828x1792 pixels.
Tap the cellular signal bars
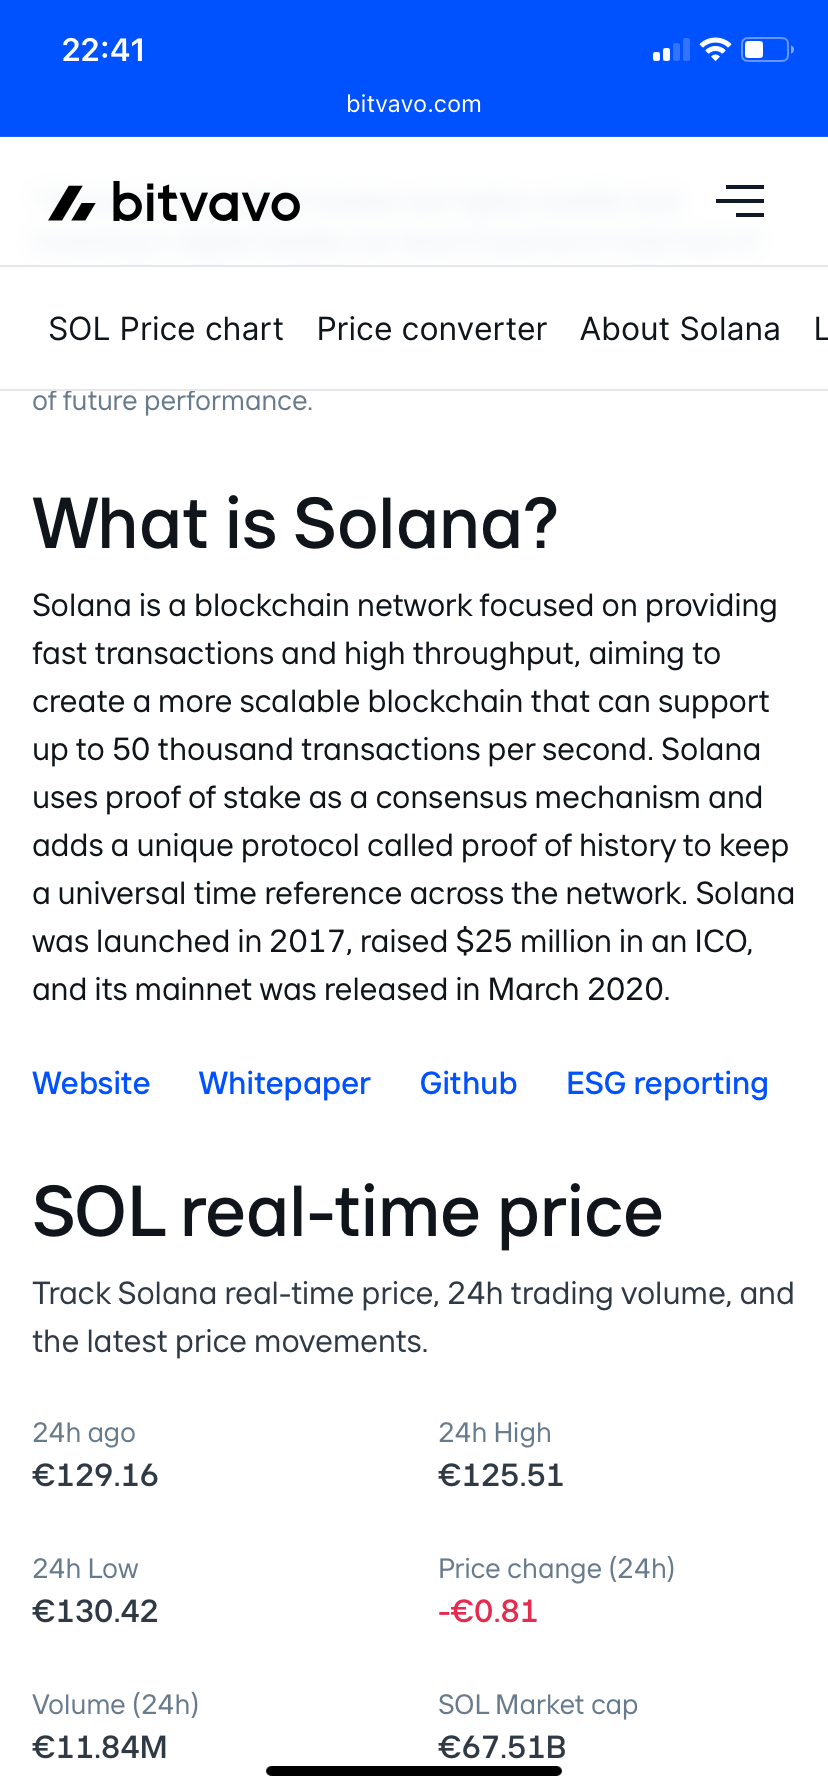pyautogui.click(x=671, y=50)
